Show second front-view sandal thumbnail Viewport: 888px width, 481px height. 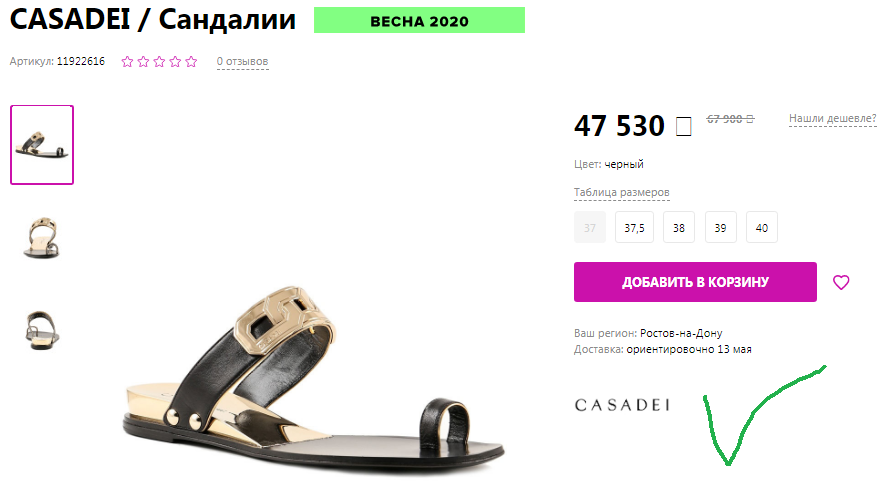point(41,238)
